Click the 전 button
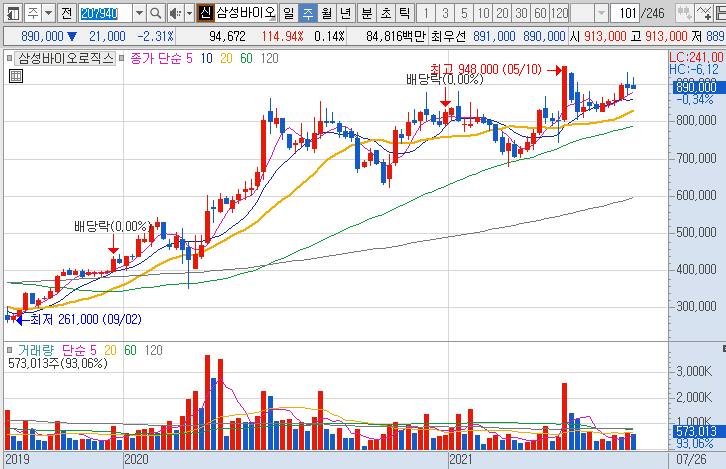 tap(67, 13)
